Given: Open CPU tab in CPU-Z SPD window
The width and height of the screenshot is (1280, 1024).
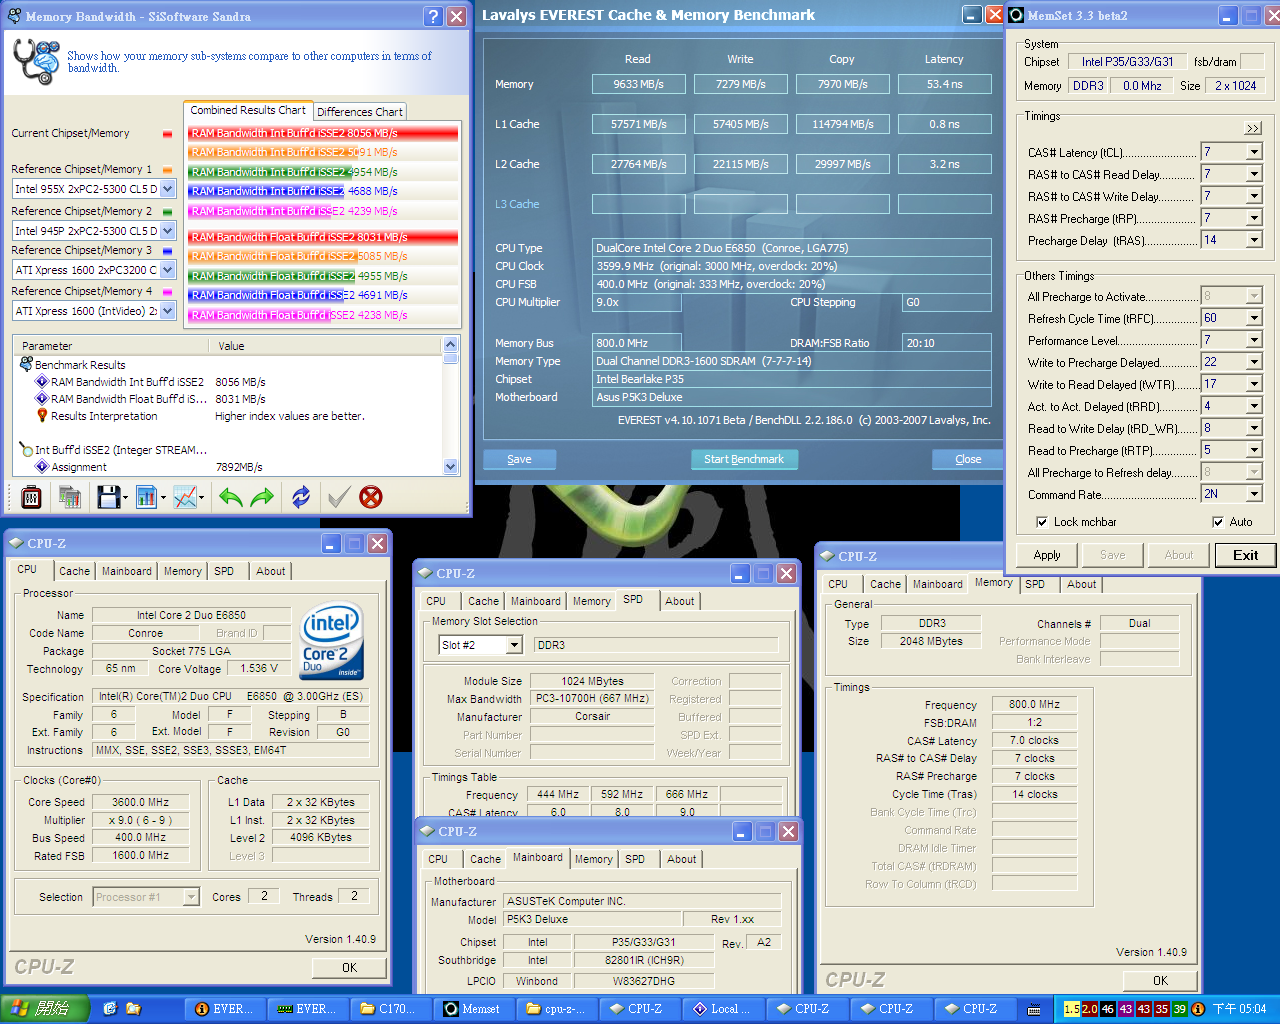Looking at the screenshot, I should [436, 601].
